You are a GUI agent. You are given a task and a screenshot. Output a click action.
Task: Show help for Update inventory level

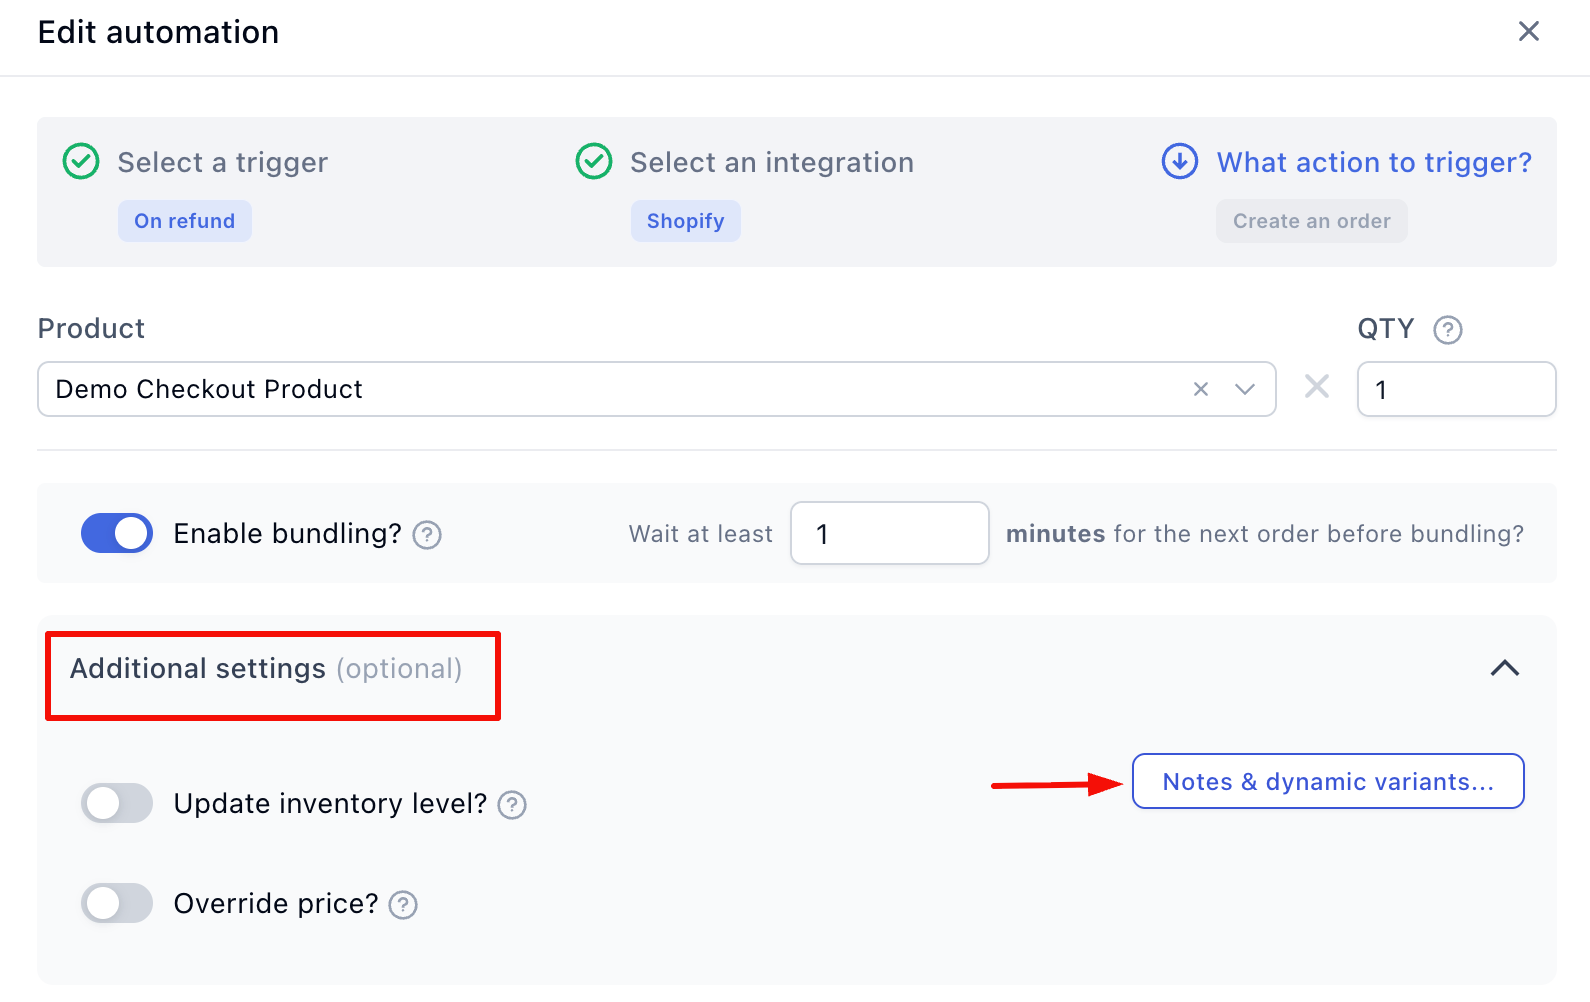pyautogui.click(x=512, y=805)
